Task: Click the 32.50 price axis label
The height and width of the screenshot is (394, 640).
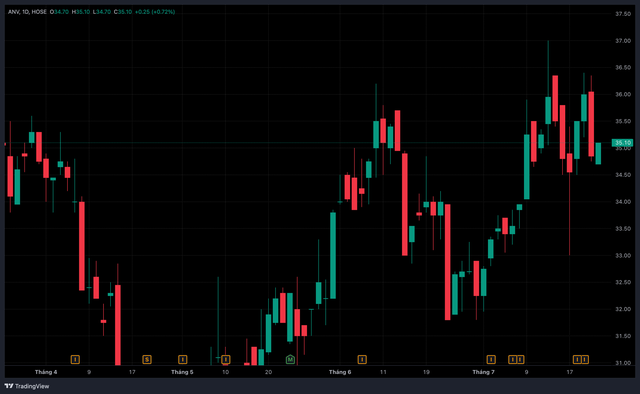Action: [623, 282]
